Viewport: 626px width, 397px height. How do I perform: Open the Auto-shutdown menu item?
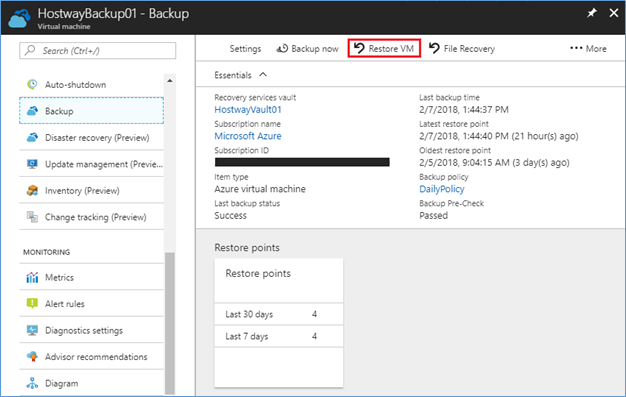91,84
